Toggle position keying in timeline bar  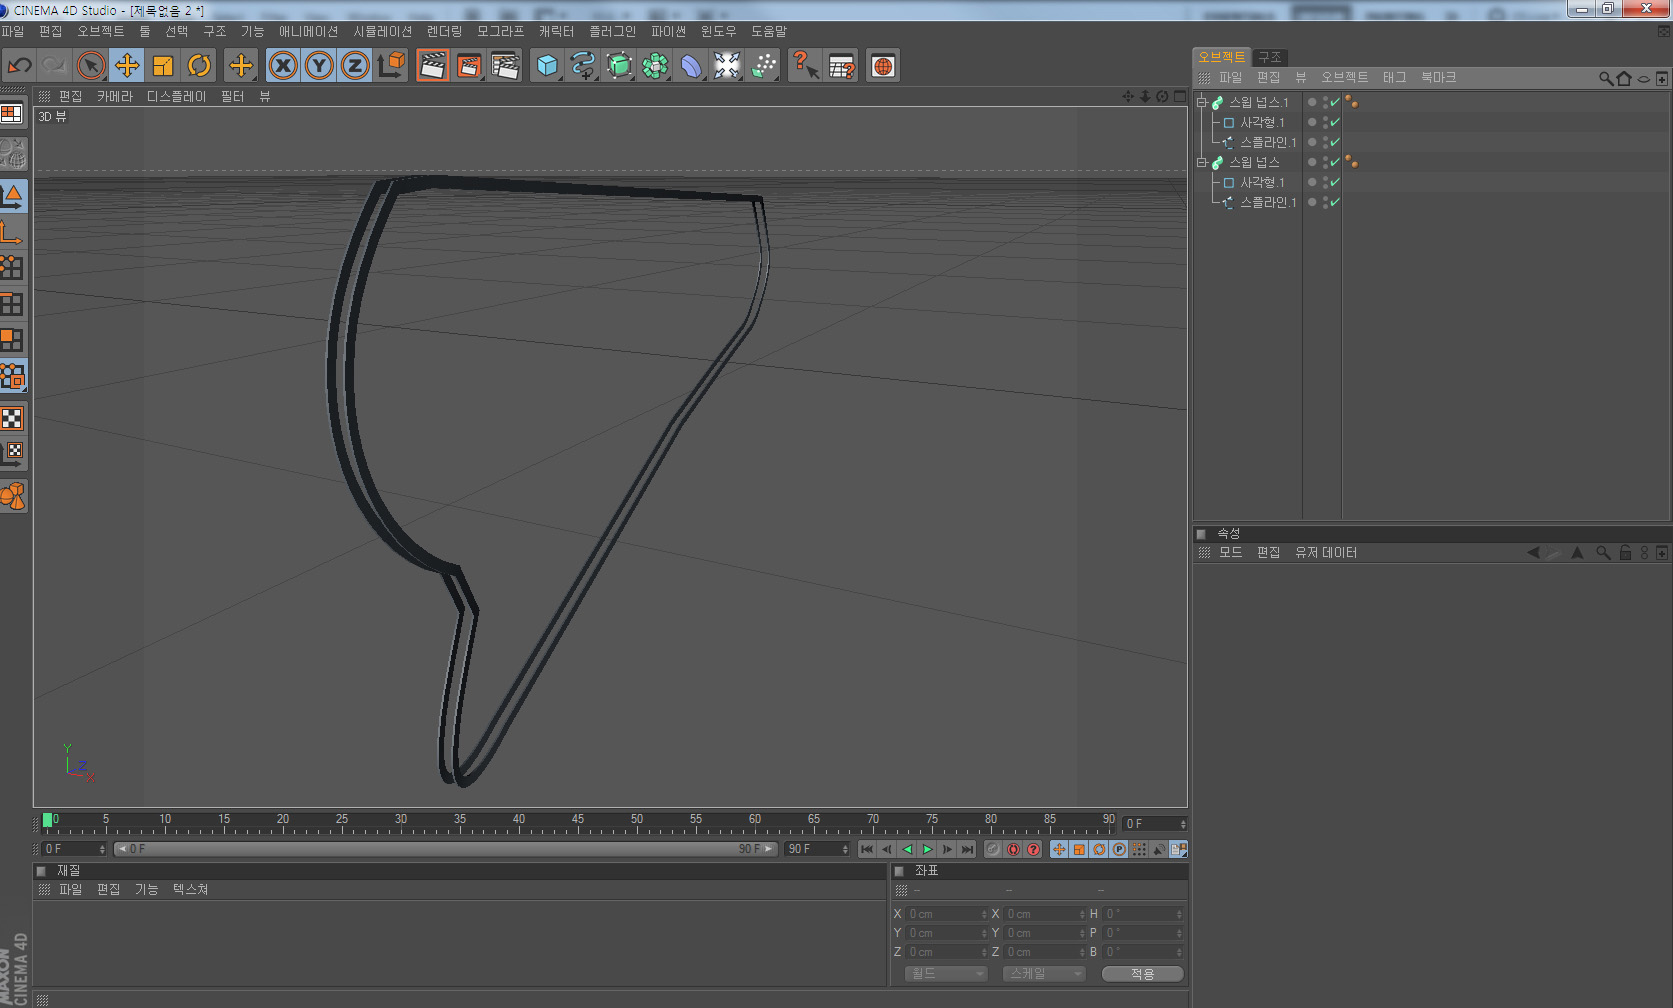pos(1059,849)
